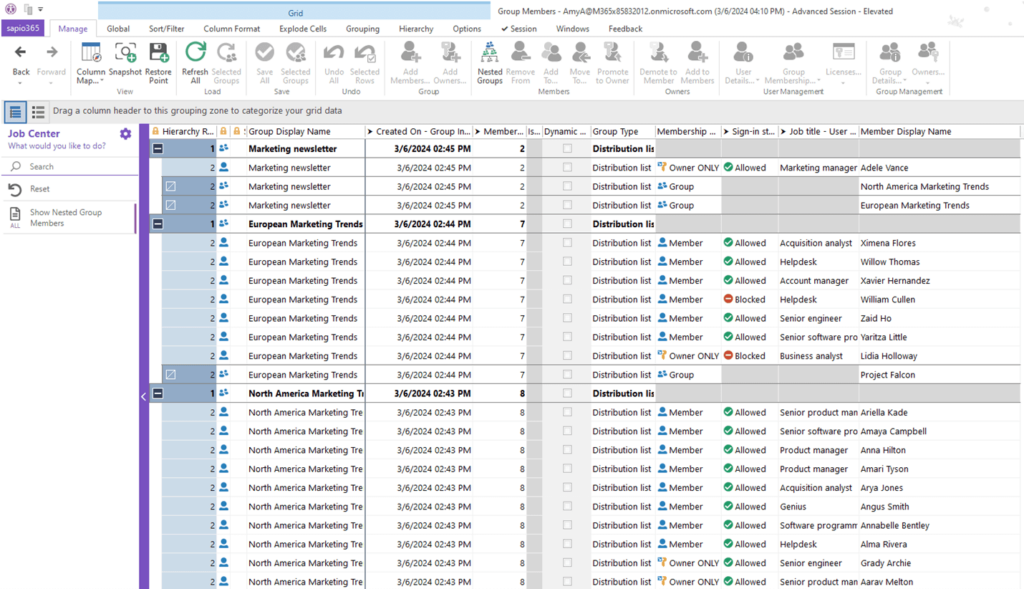Switch to the Column Format tab
Viewport: 1024px width, 589px height.
click(x=231, y=29)
